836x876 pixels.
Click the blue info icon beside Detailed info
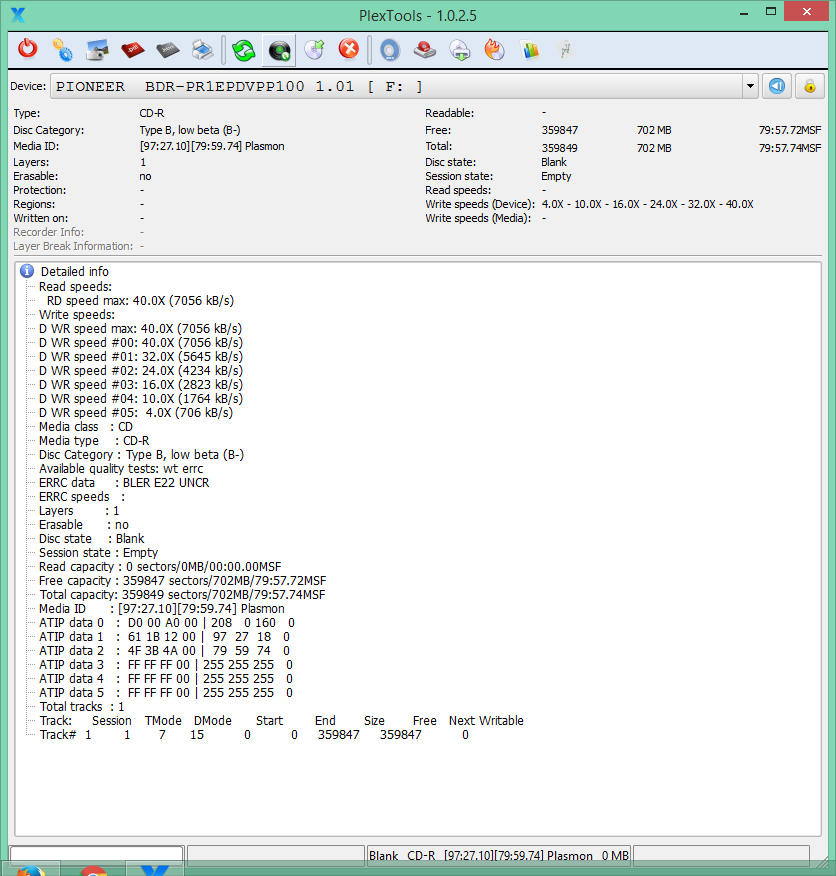[27, 271]
